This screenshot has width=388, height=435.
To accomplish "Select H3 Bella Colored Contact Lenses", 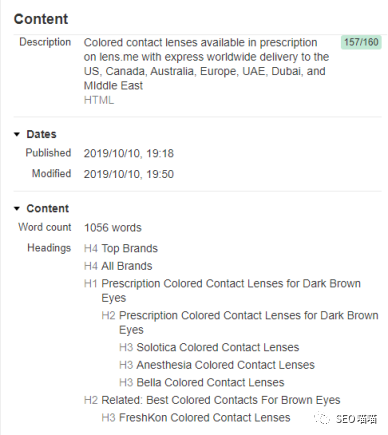I will coord(202,382).
